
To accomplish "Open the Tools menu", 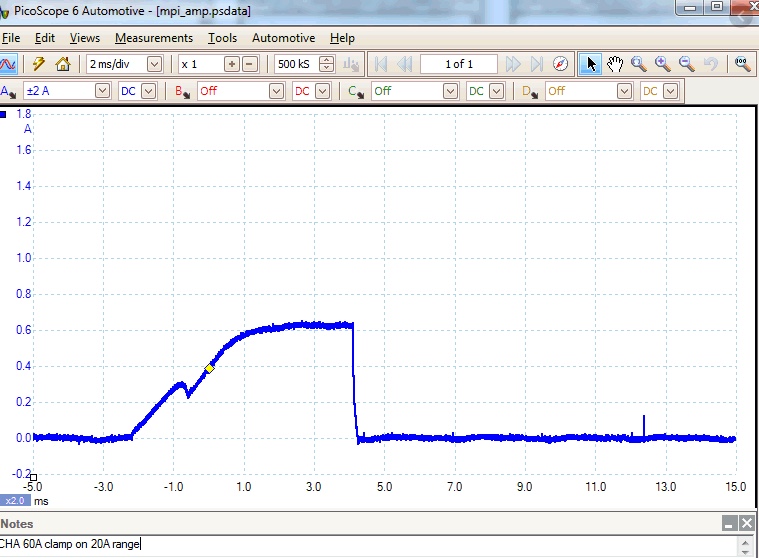I will click(222, 38).
